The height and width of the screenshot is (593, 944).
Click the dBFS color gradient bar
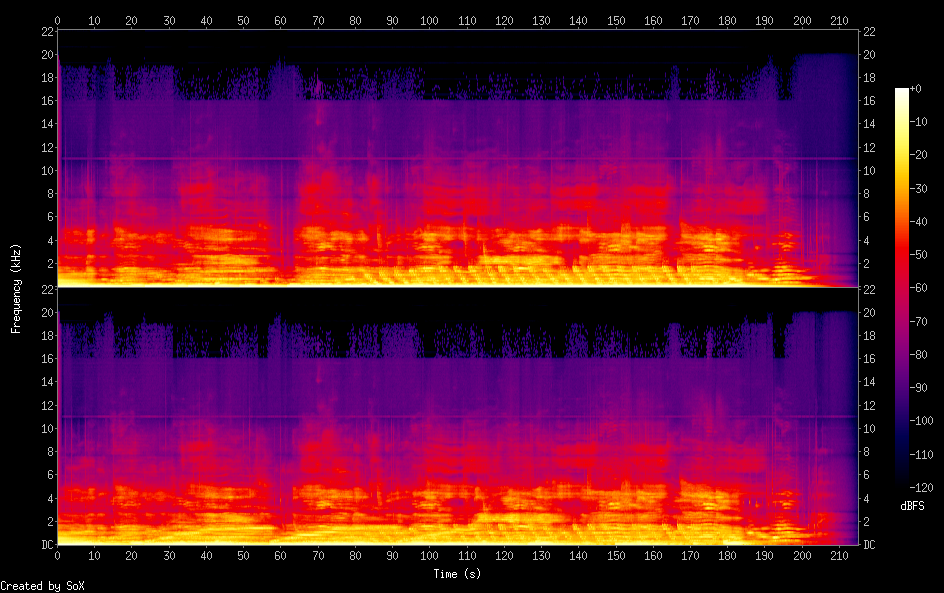pos(902,288)
